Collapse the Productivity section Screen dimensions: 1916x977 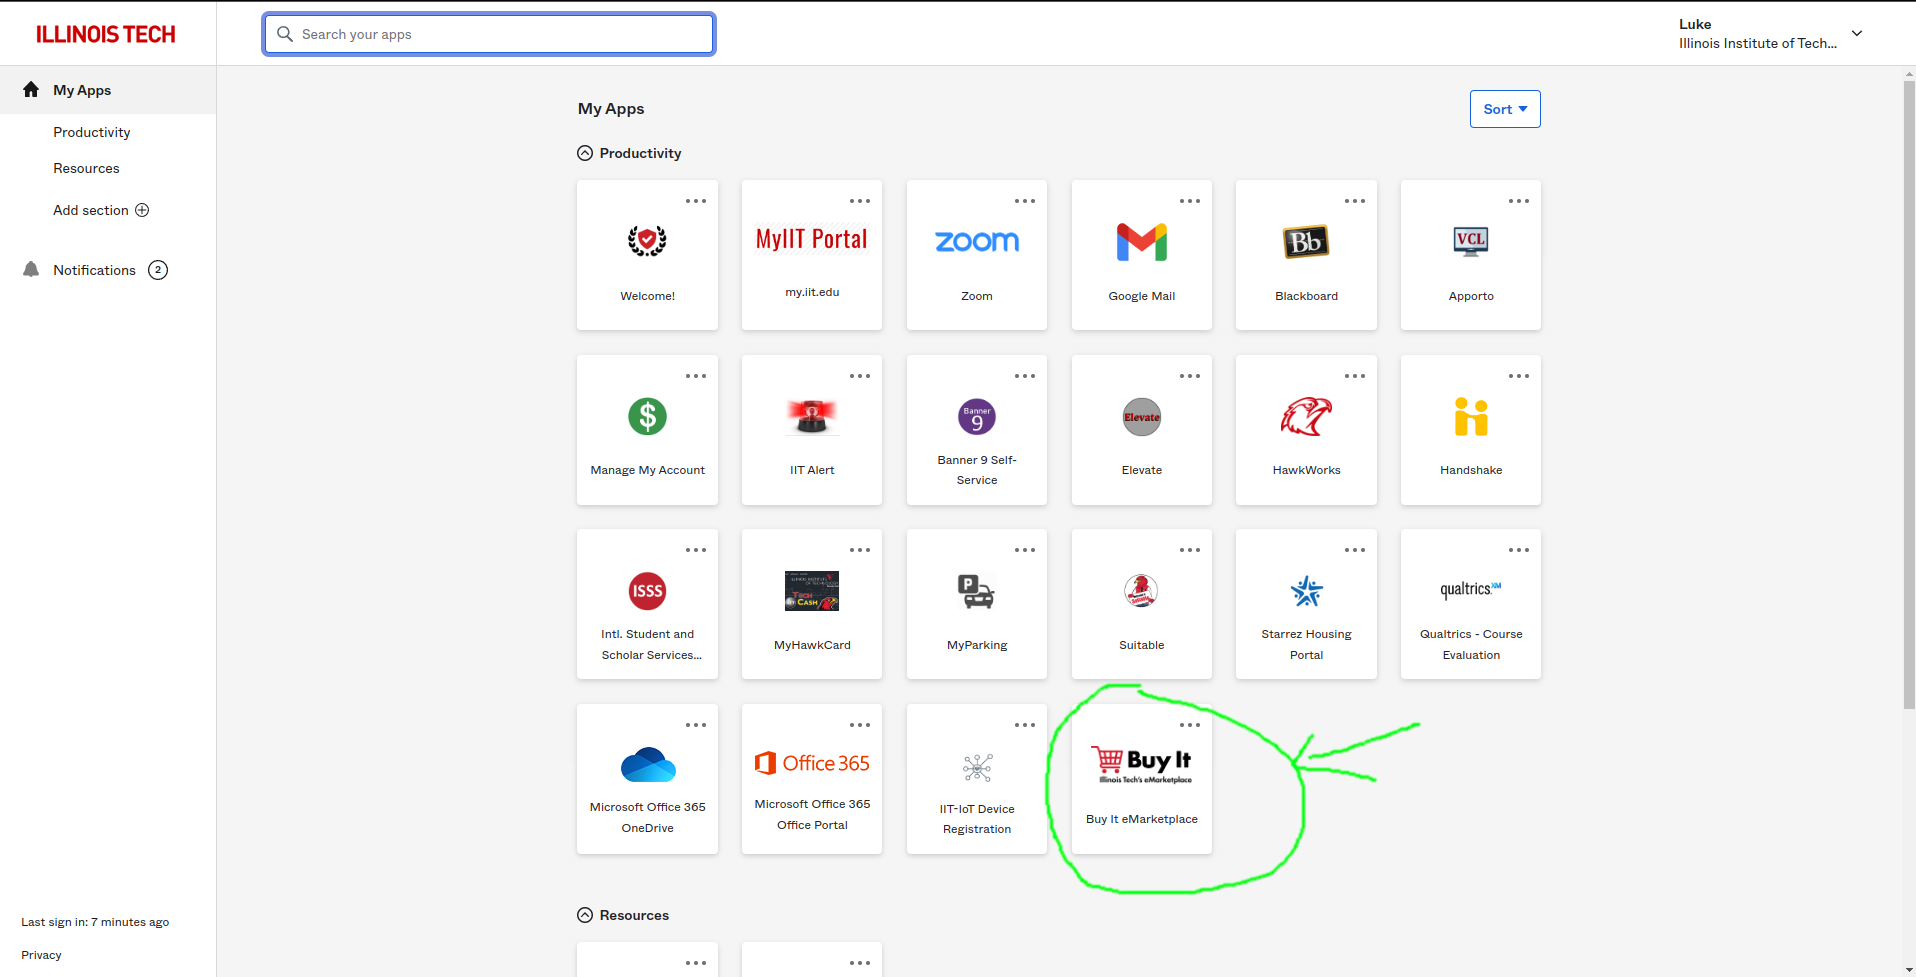pos(585,153)
